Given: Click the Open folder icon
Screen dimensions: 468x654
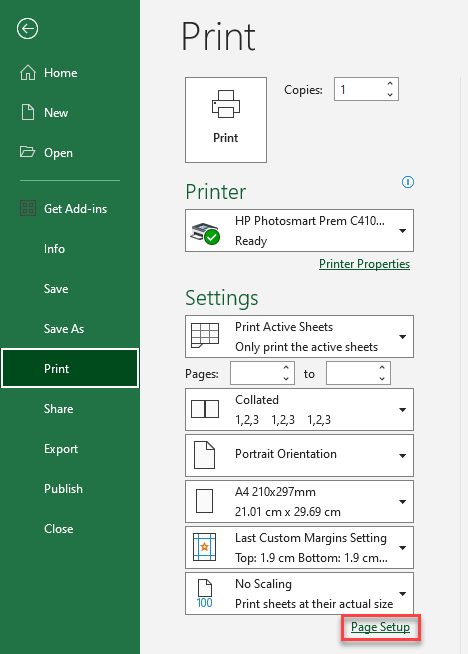Looking at the screenshot, I should point(28,152).
